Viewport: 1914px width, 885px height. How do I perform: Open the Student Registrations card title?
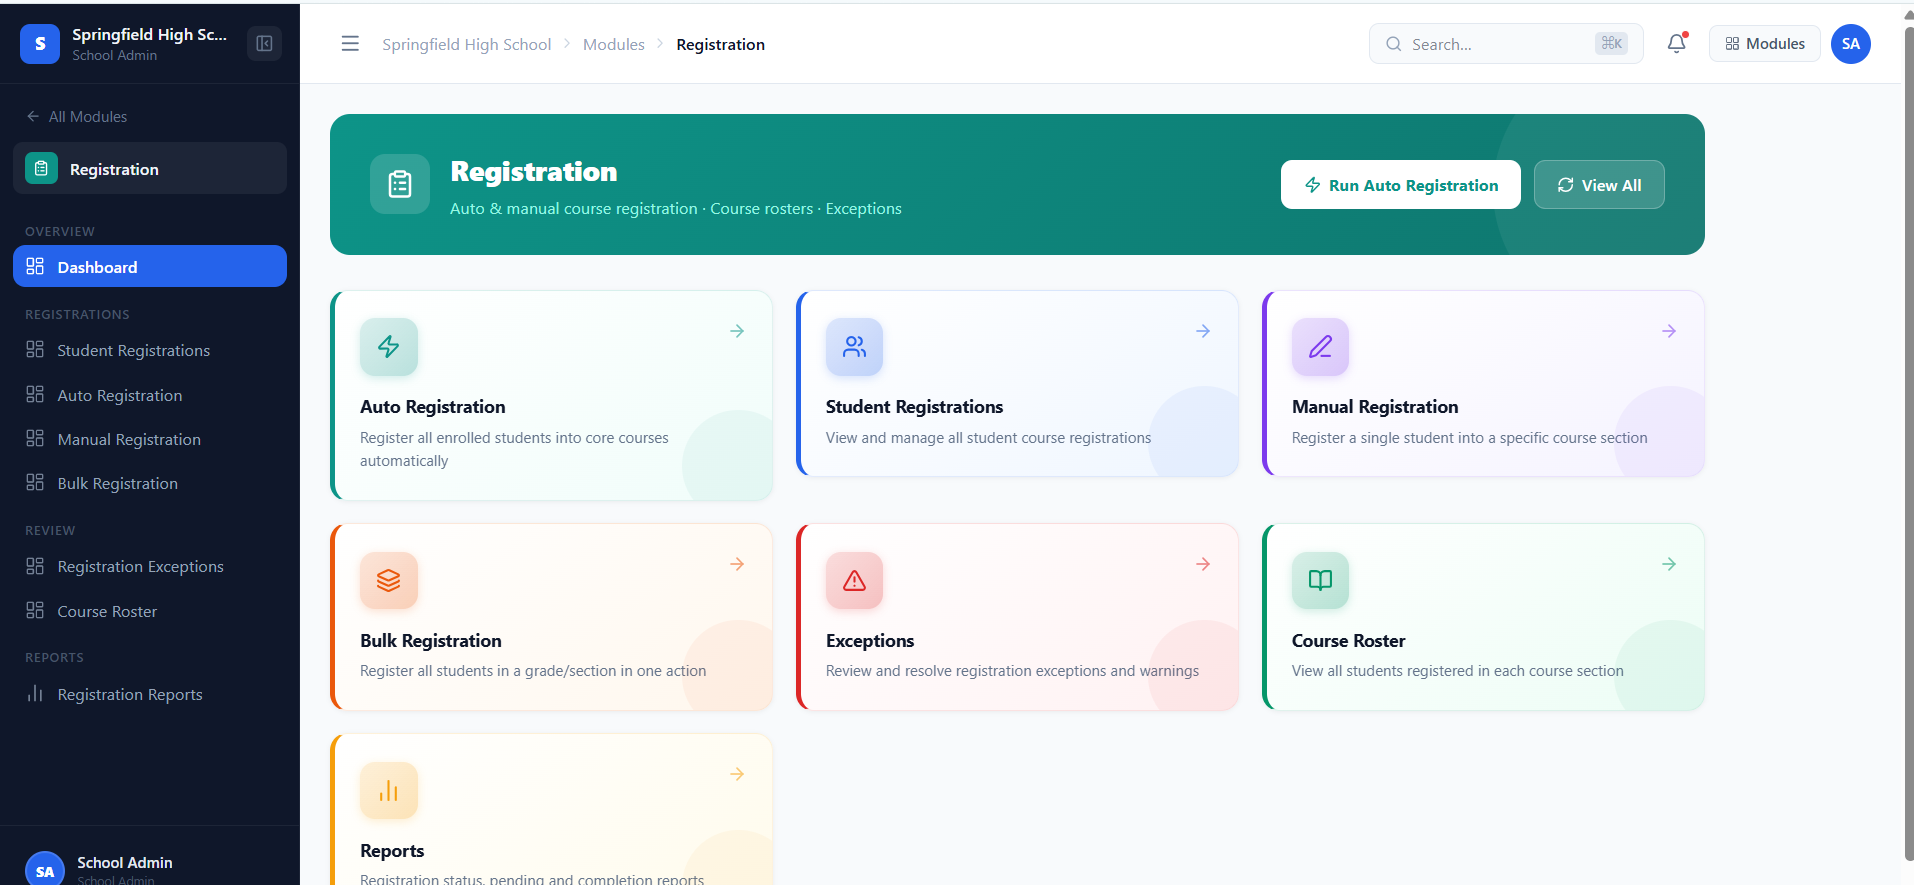point(914,407)
